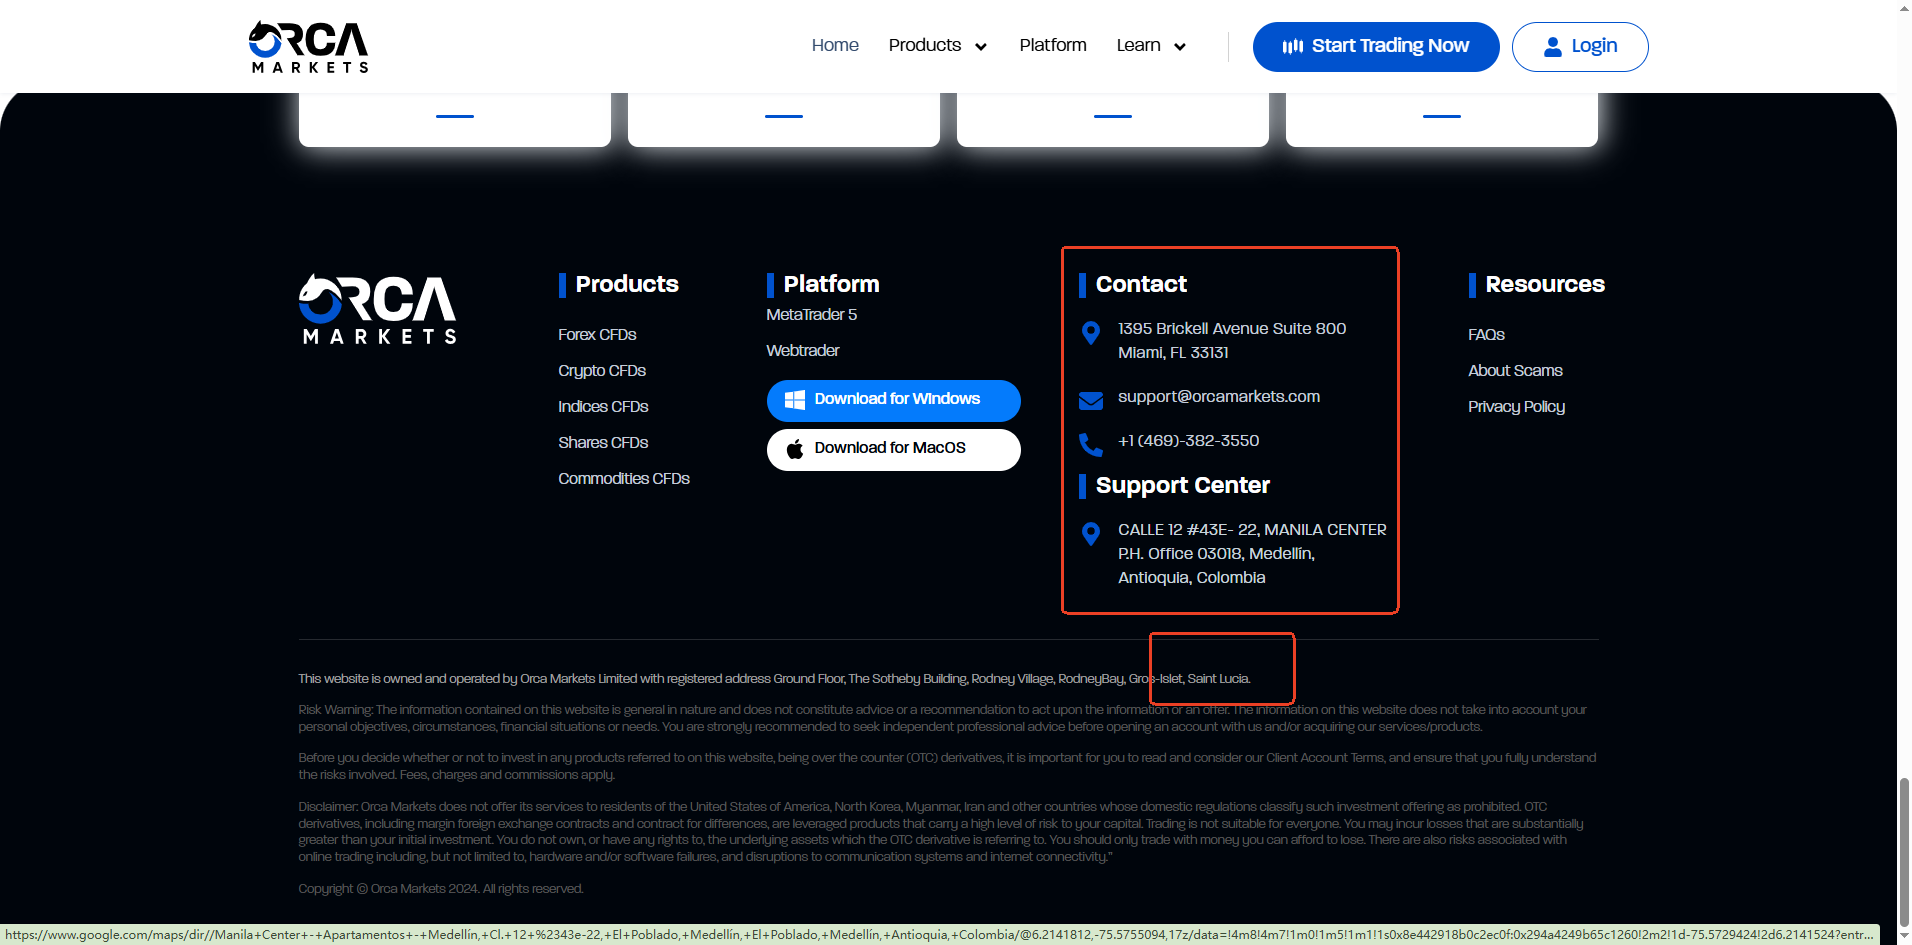1912x945 pixels.
Task: Click support@orcamarkets.com email link
Action: coord(1219,397)
